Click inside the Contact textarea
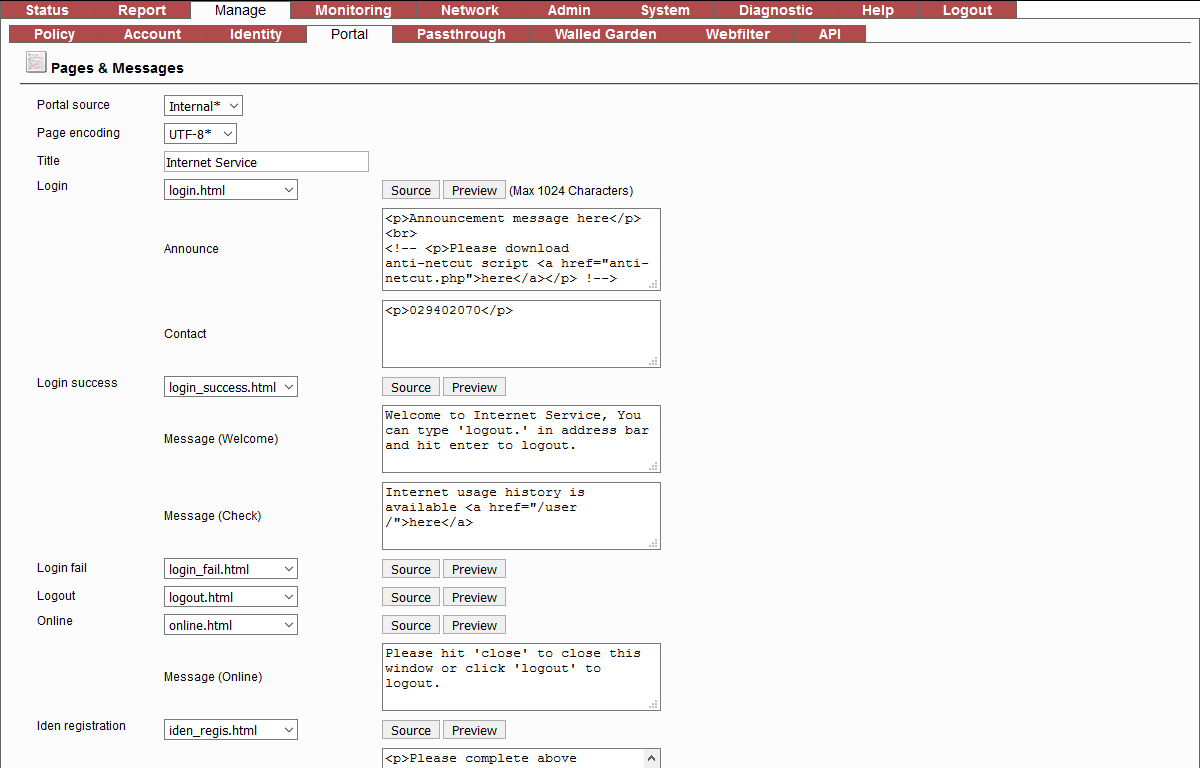1200x768 pixels. pyautogui.click(x=521, y=334)
